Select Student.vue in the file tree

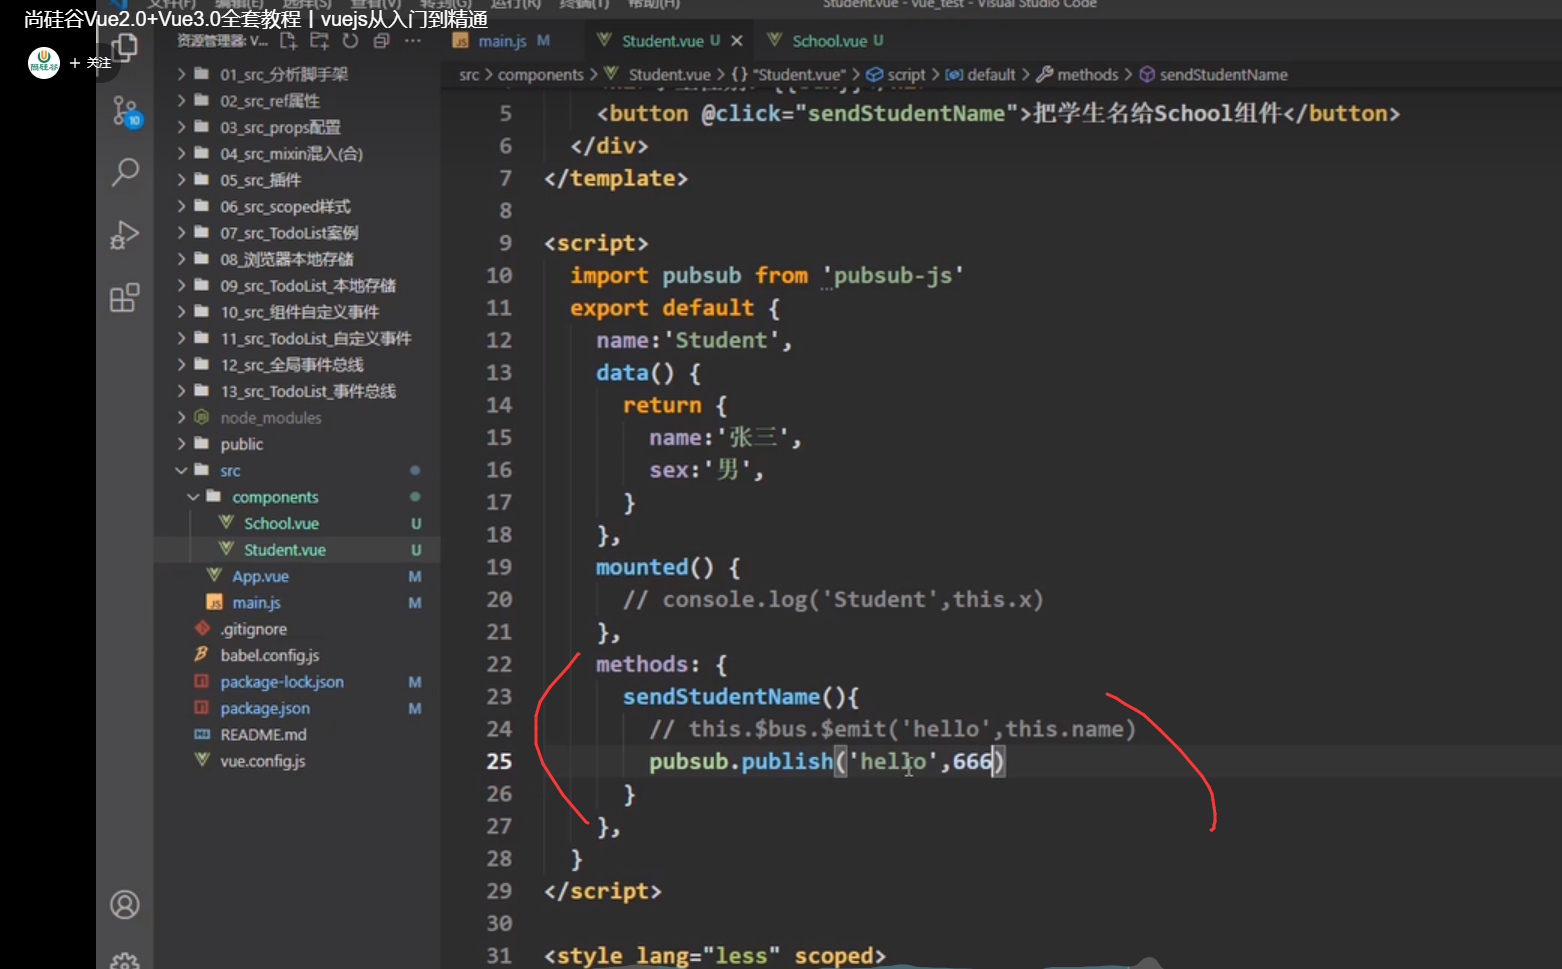tap(297, 550)
